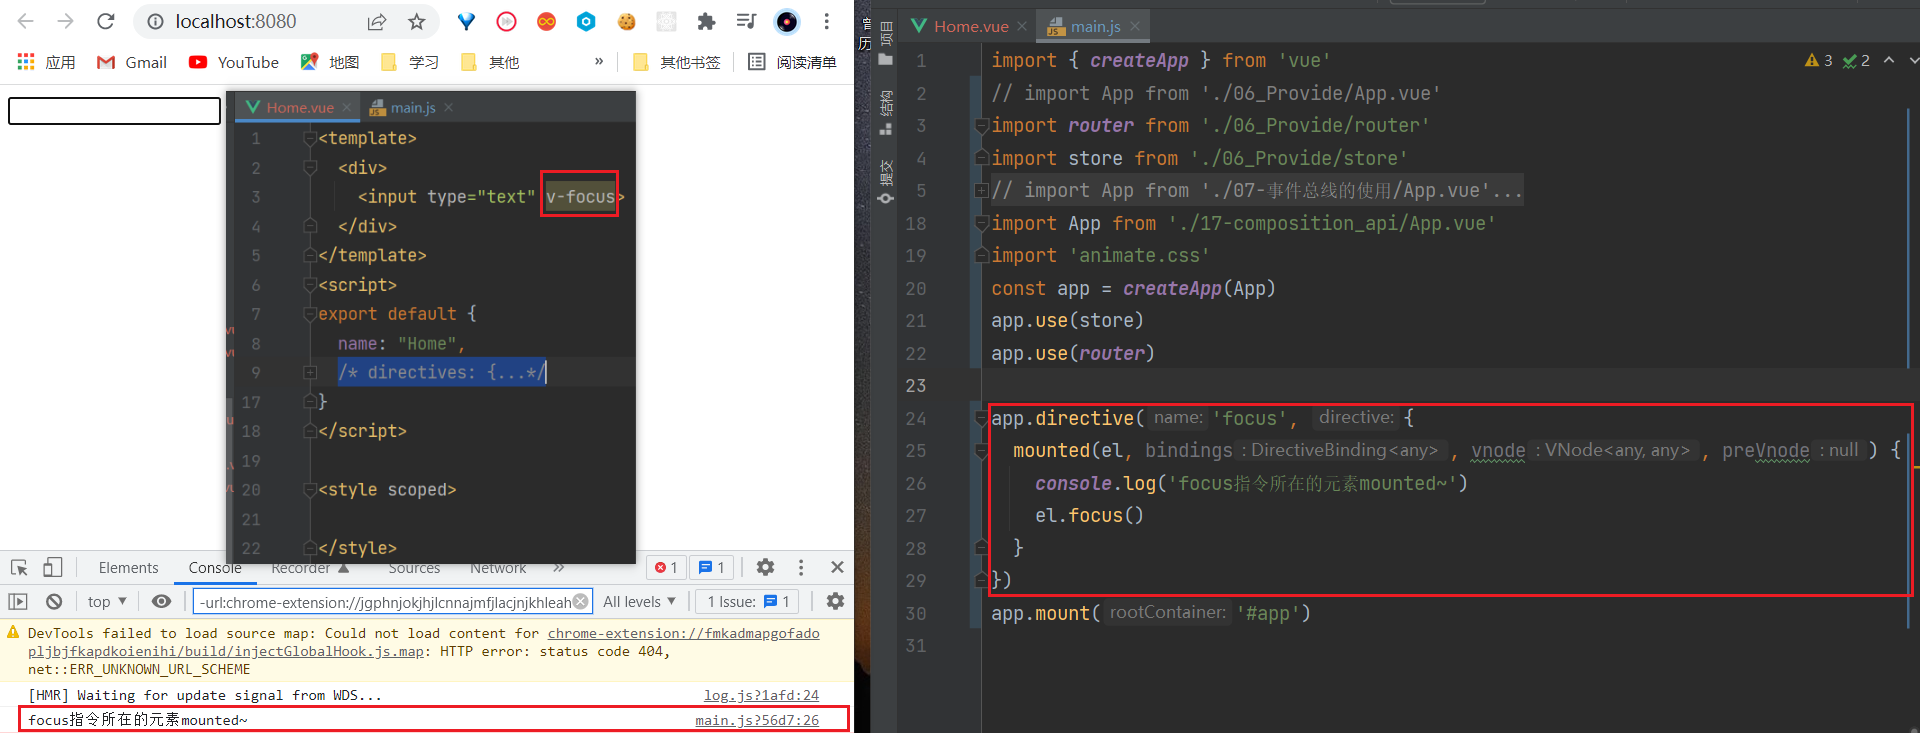The width and height of the screenshot is (1920, 733).
Task: Collapse the mounted function at line 25
Action: pos(982,451)
